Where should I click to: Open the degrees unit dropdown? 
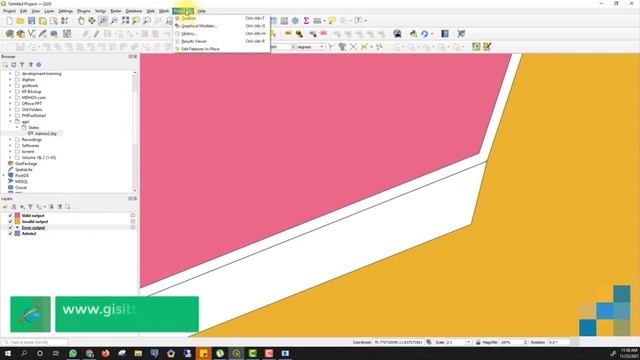tap(311, 47)
